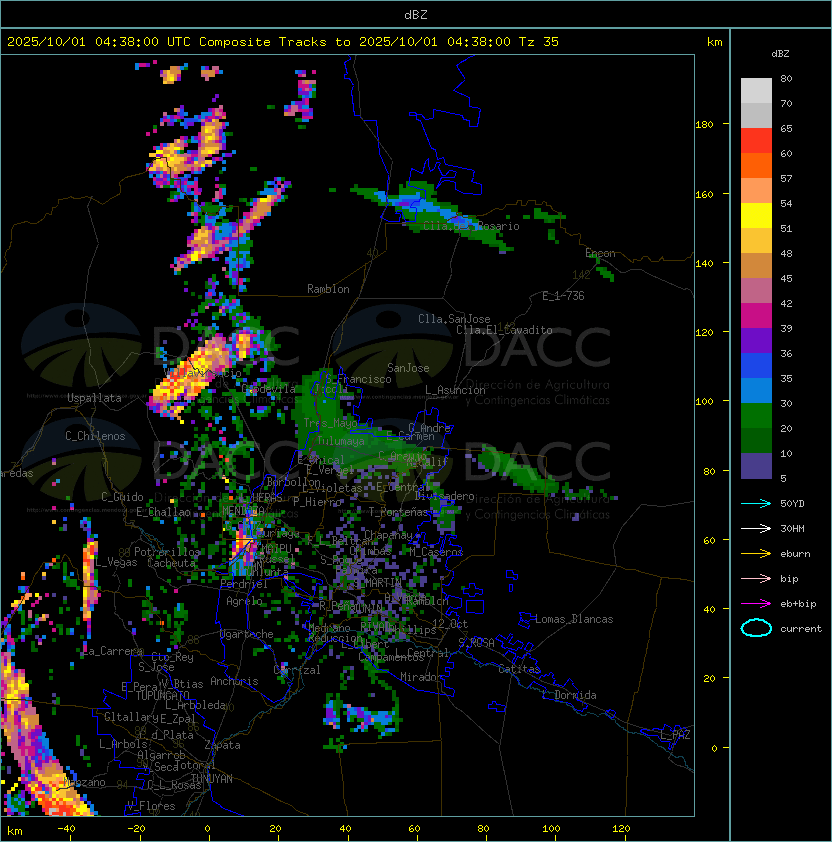Select the purple swatch between 39 and 36
Image resolution: width=832 pixels, height=842 pixels.
(756, 341)
